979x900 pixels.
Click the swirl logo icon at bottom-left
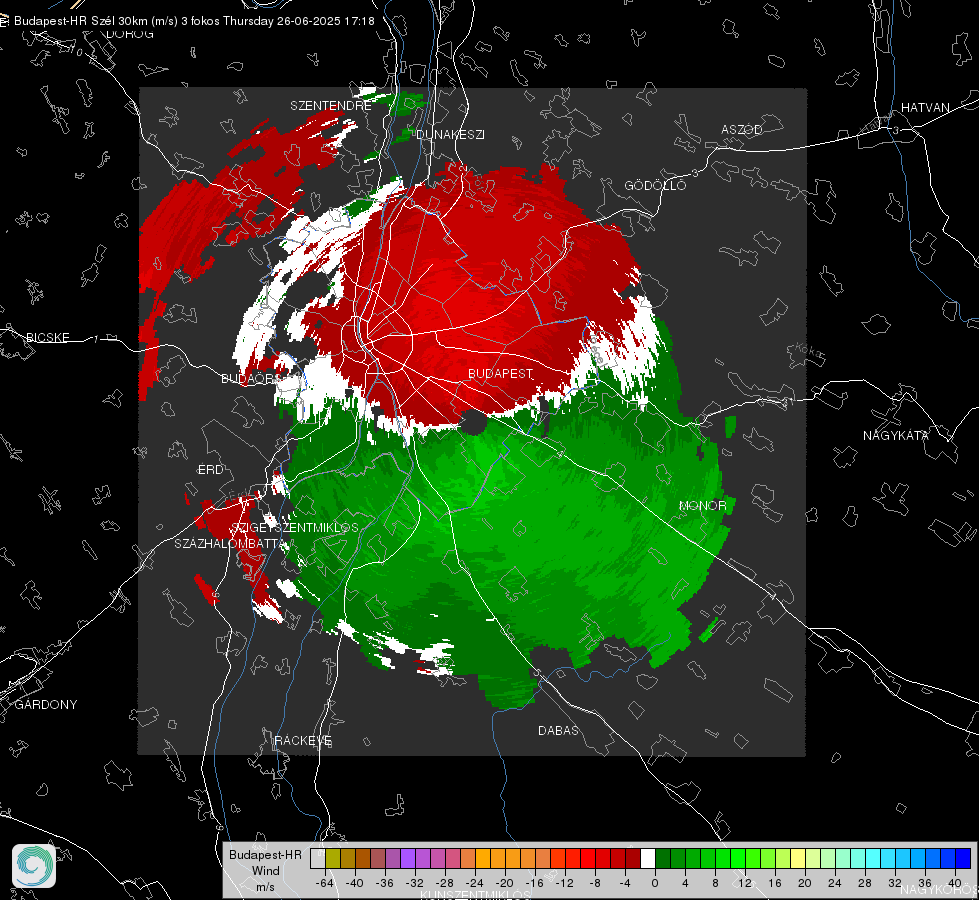click(x=34, y=866)
